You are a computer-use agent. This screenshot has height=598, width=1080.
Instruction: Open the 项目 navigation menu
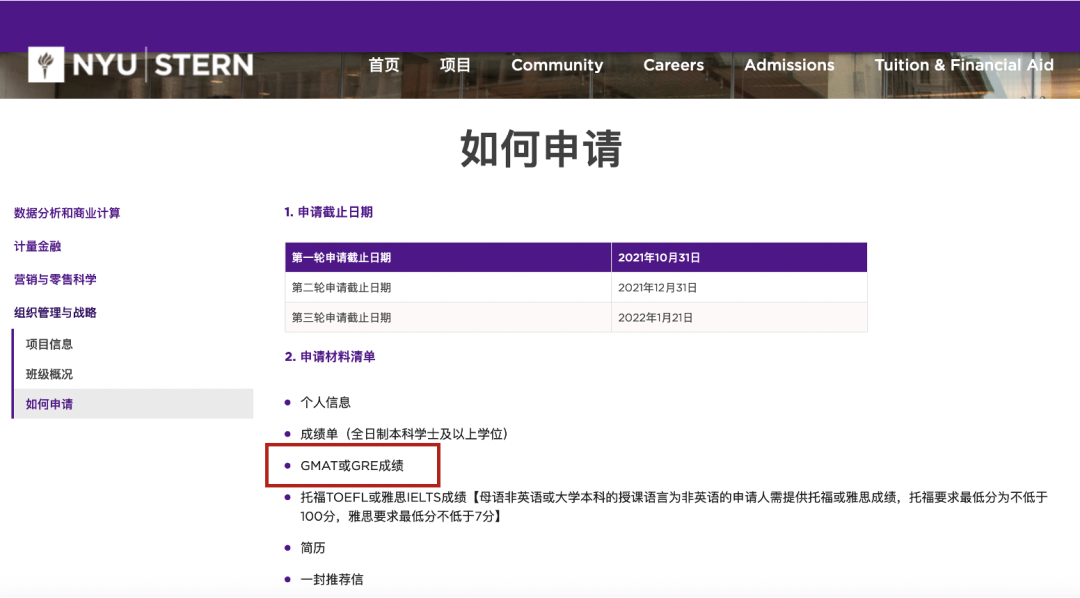[455, 65]
